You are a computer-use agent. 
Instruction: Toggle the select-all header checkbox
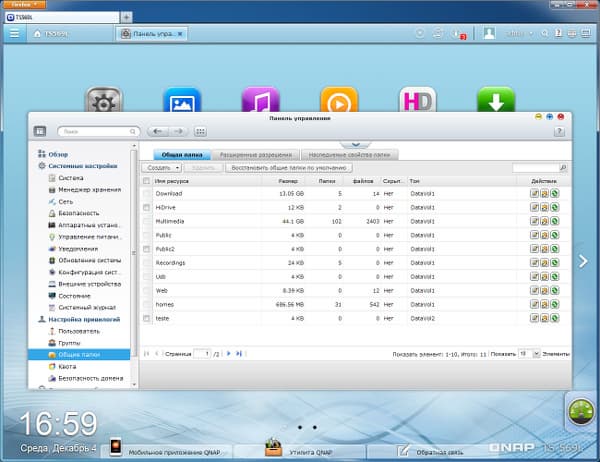[x=147, y=181]
